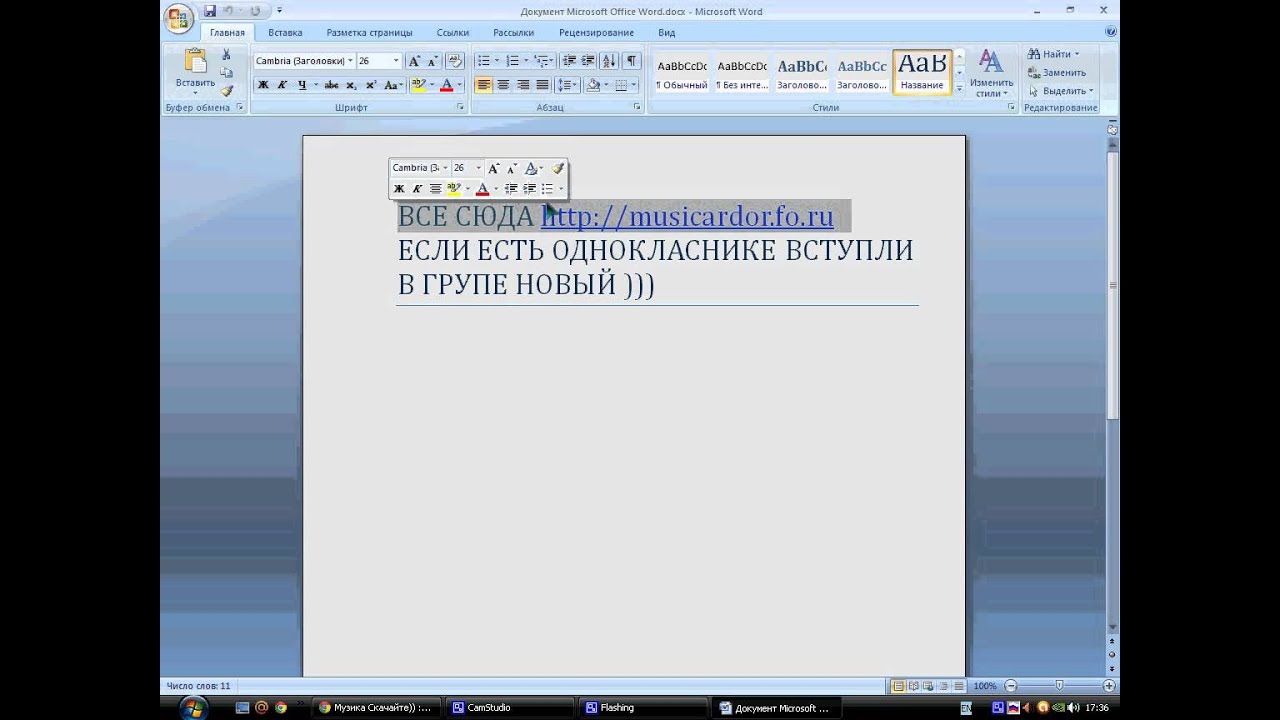
Task: Click the ribbon Shrink Font button
Action: coord(433,61)
